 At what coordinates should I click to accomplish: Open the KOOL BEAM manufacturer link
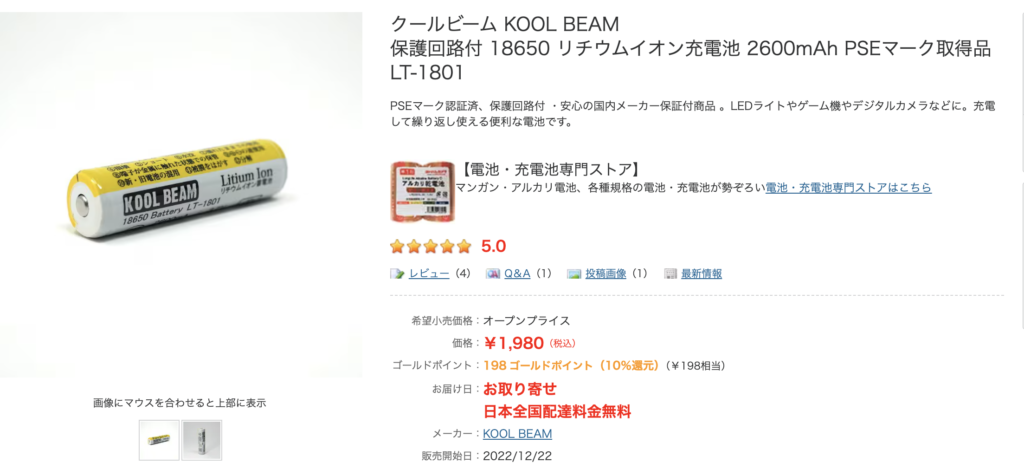tap(517, 434)
